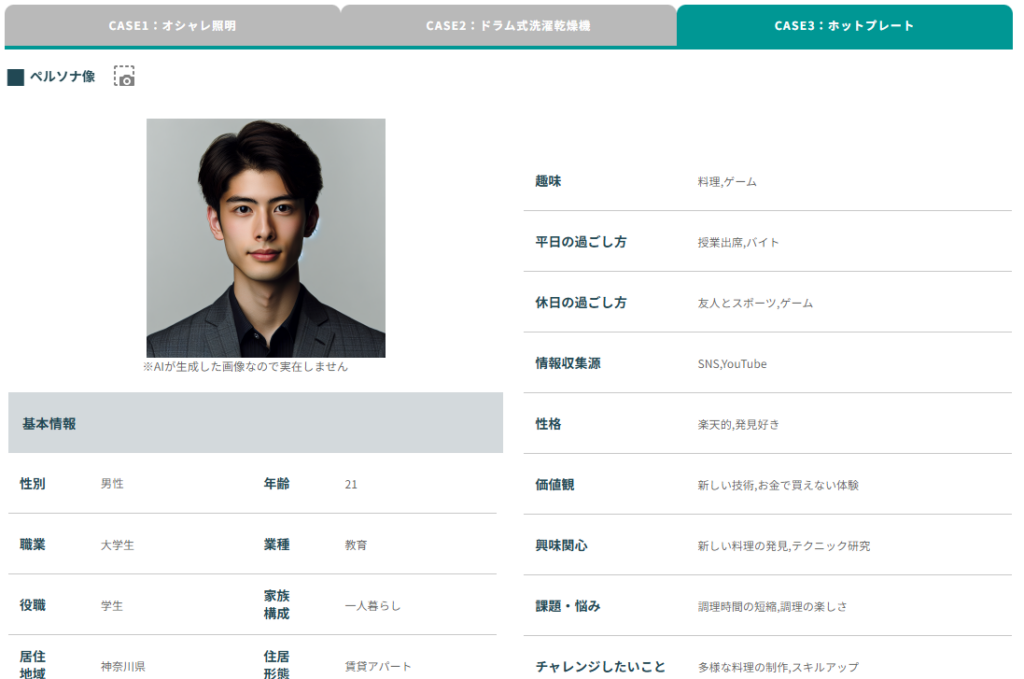Select the 趣味 value 料理,ゲーム
The width and height of the screenshot is (1024, 679).
click(727, 182)
